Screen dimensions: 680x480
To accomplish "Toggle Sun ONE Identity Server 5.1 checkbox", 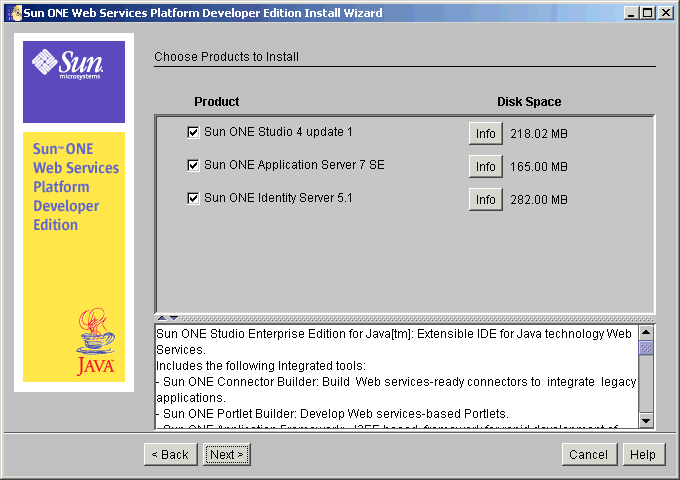I will point(193,198).
